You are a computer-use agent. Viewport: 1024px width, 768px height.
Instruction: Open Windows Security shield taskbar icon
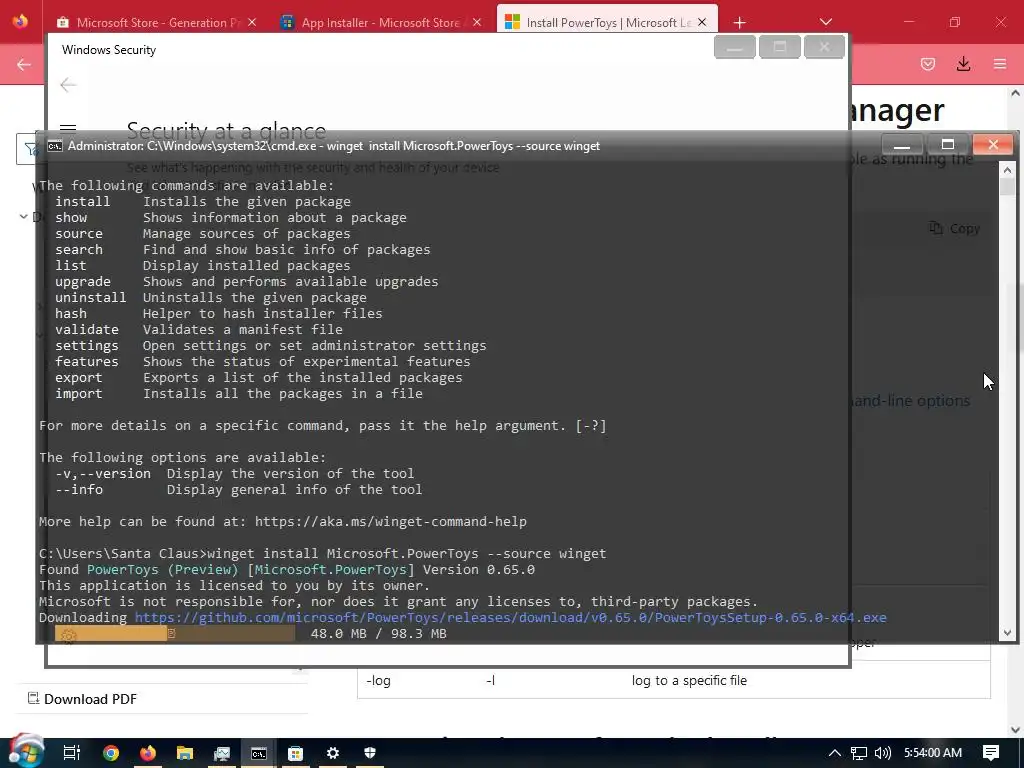370,753
